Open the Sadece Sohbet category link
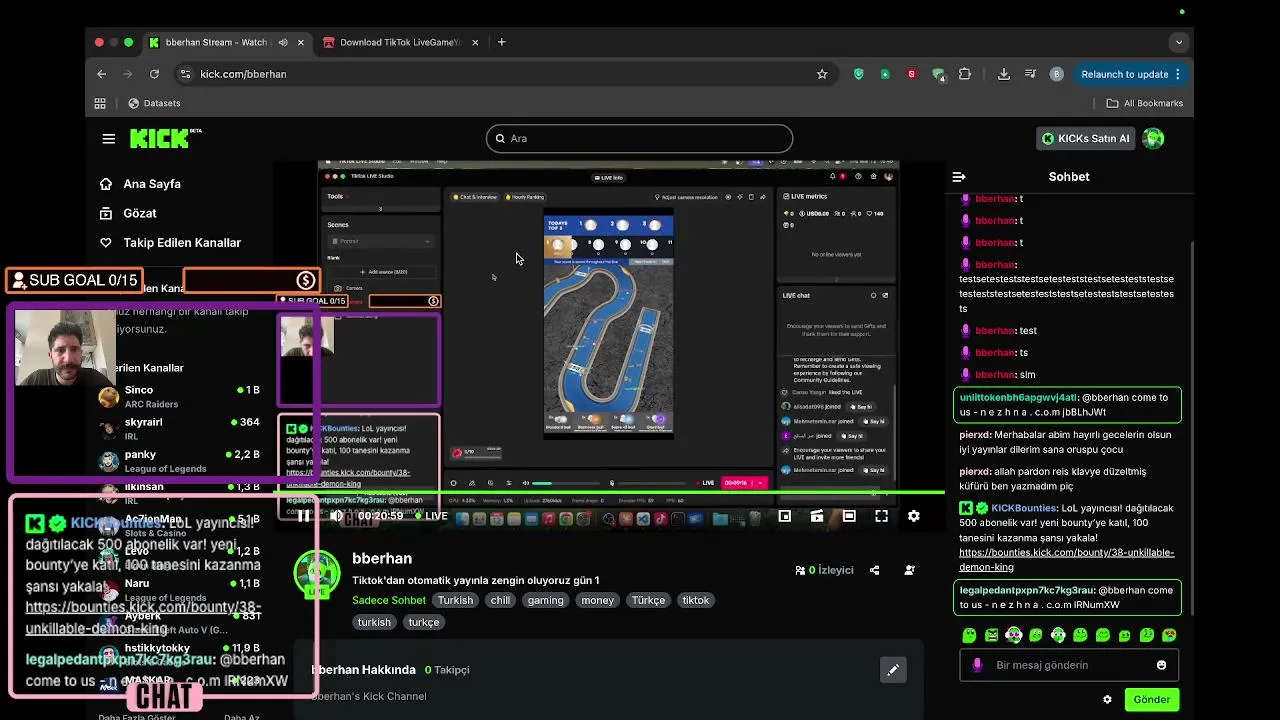This screenshot has width=1280, height=720. pyautogui.click(x=389, y=601)
